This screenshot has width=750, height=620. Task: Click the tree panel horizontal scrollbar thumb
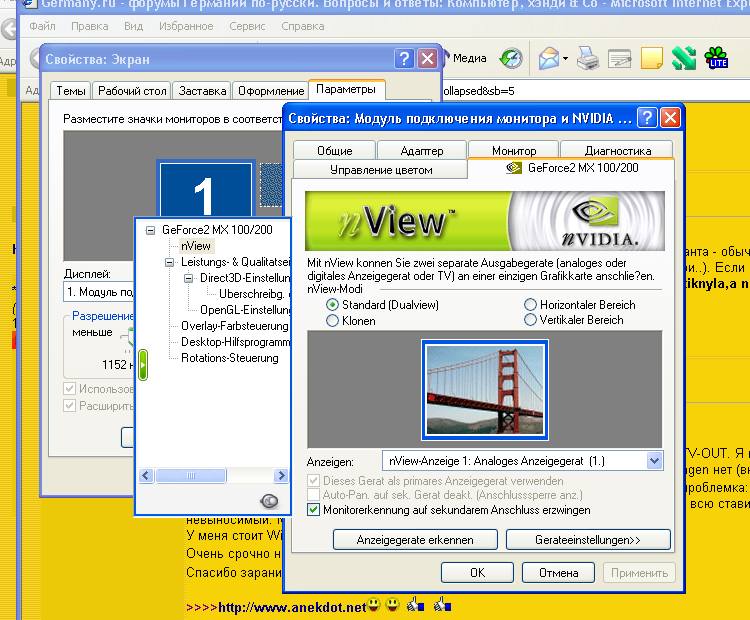click(190, 476)
